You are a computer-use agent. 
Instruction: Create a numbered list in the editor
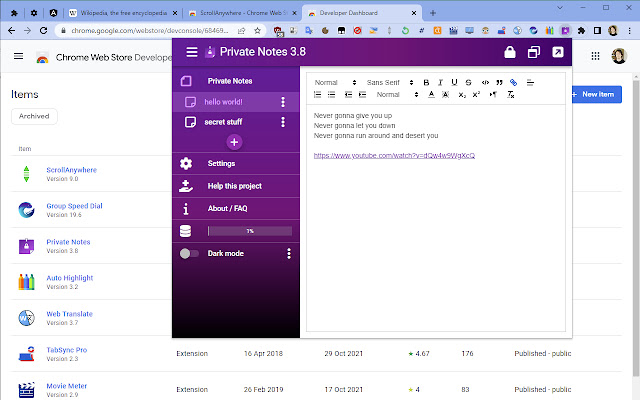pyautogui.click(x=318, y=95)
